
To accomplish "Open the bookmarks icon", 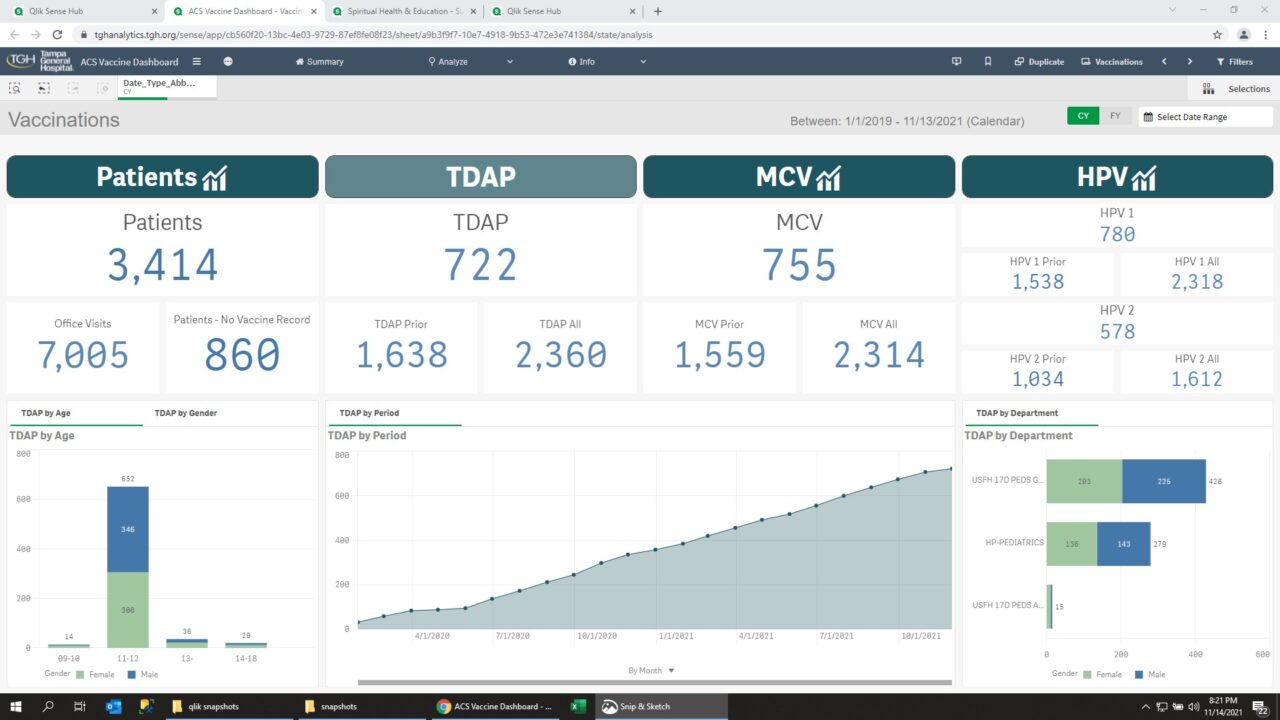I will [988, 61].
